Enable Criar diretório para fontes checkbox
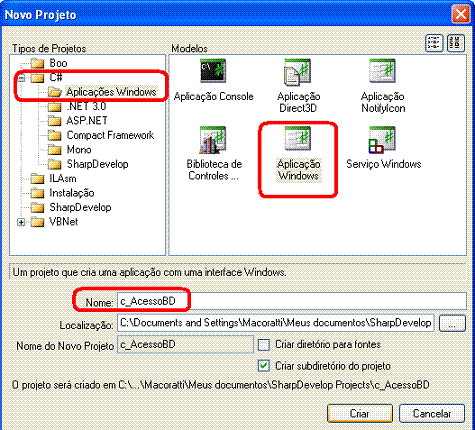Screen dimensions: 475x430 264,345
